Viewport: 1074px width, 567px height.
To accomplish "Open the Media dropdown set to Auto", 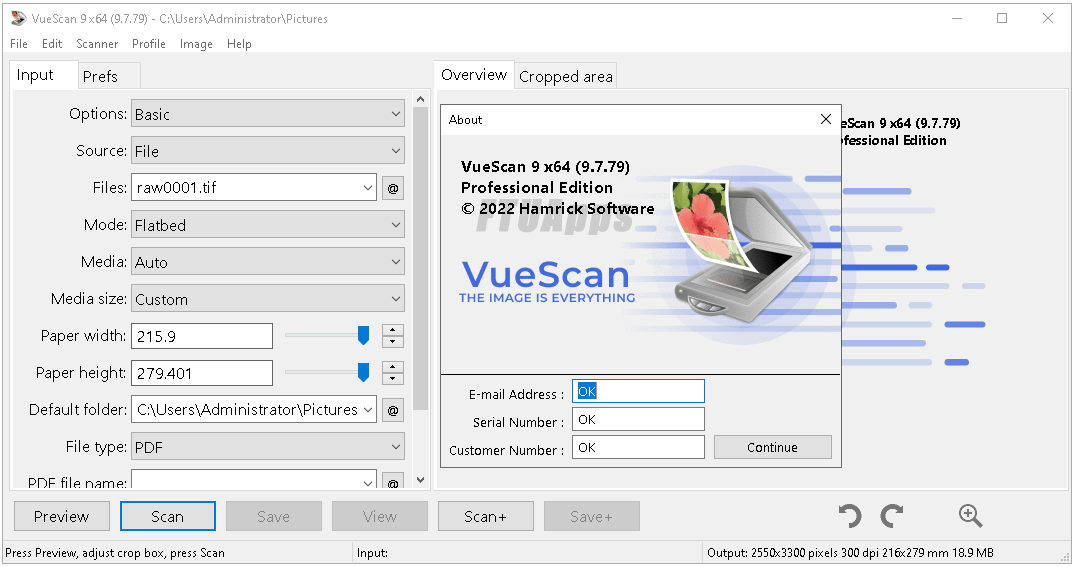I will coord(268,262).
